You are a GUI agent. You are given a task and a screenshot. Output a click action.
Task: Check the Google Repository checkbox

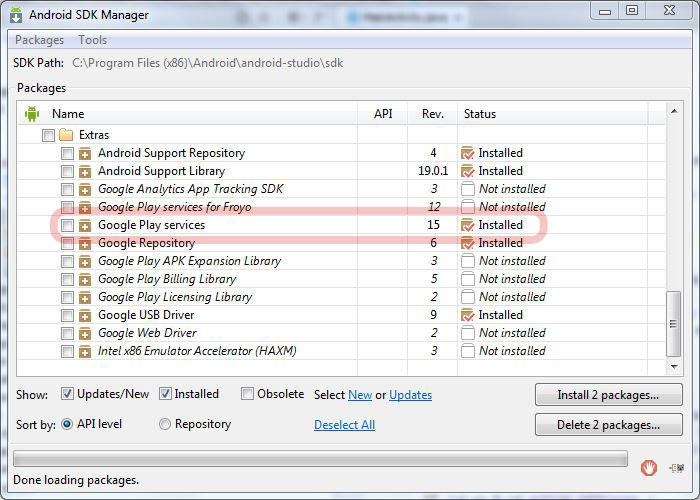[x=67, y=243]
